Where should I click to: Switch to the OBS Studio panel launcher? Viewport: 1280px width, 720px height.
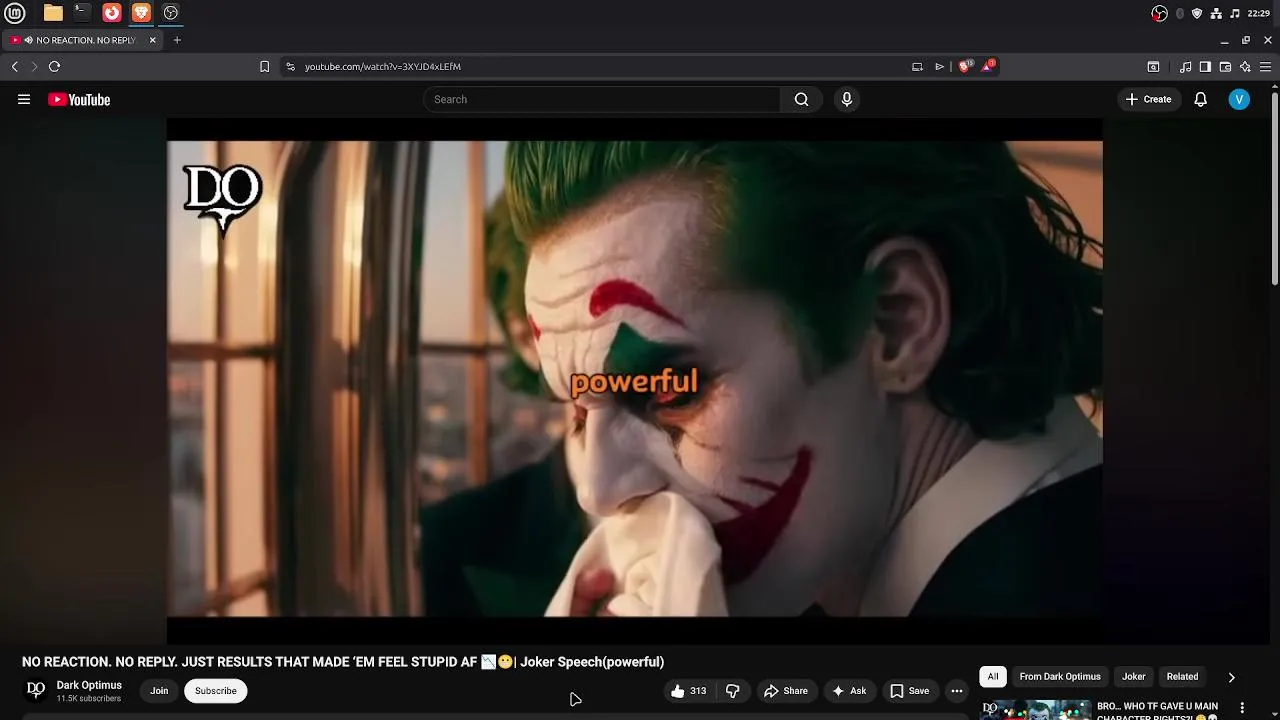point(171,13)
